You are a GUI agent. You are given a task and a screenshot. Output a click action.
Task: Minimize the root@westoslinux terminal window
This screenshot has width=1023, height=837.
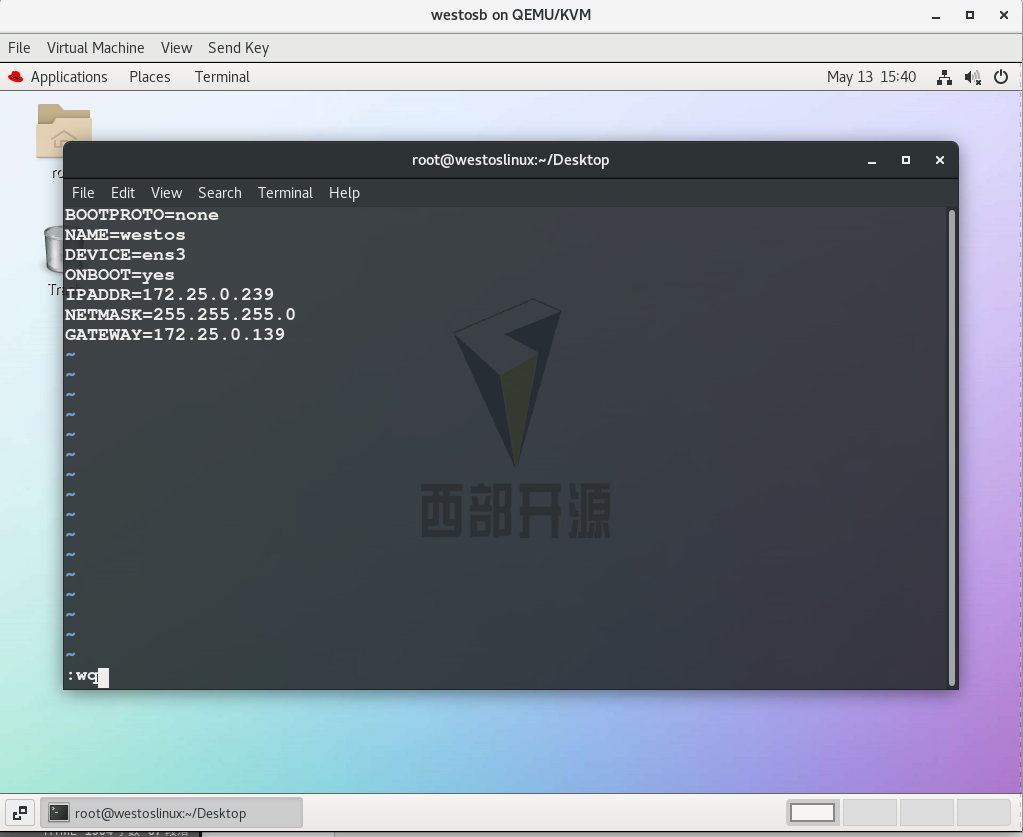tap(872, 160)
